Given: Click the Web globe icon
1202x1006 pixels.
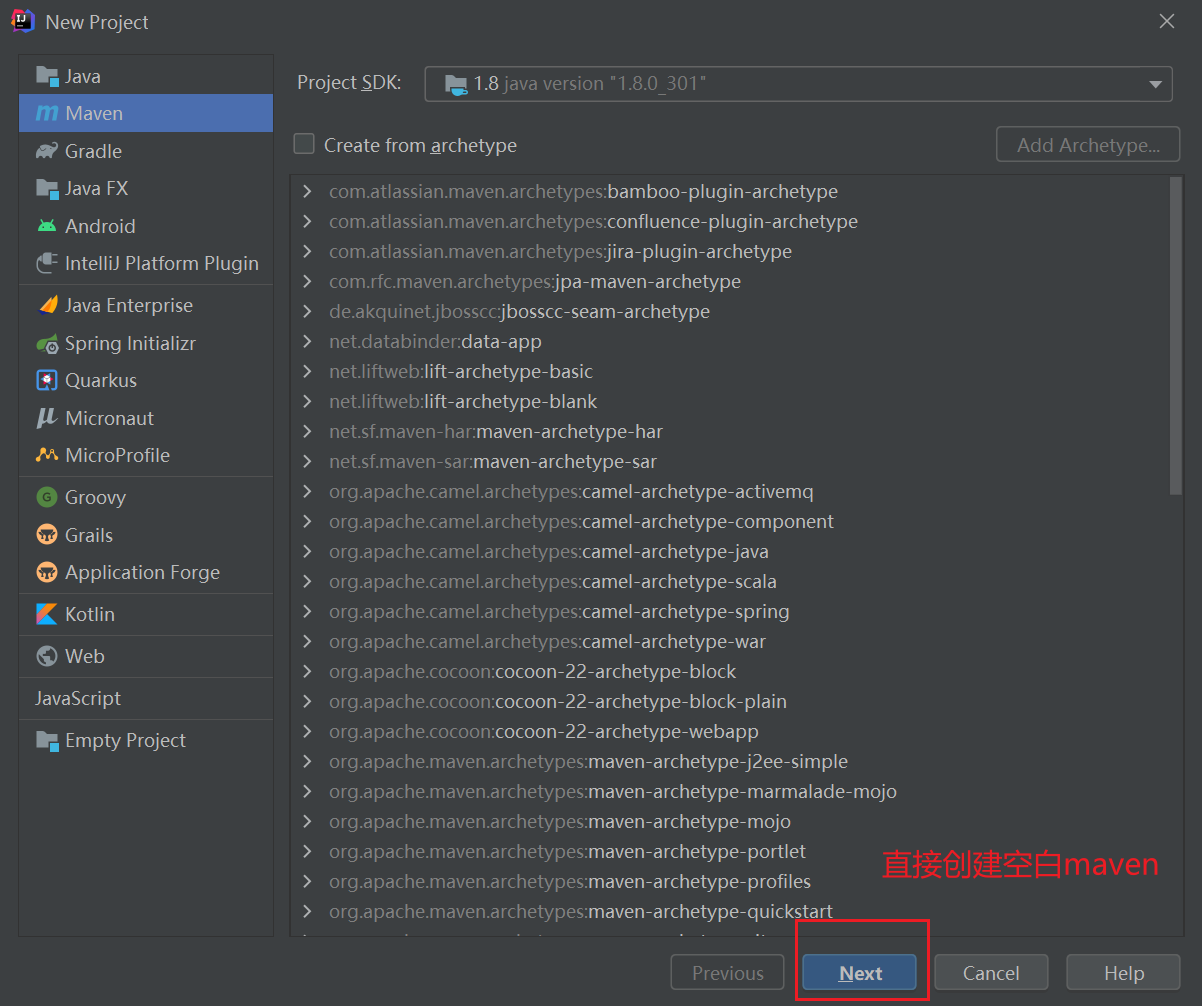Looking at the screenshot, I should [47, 656].
